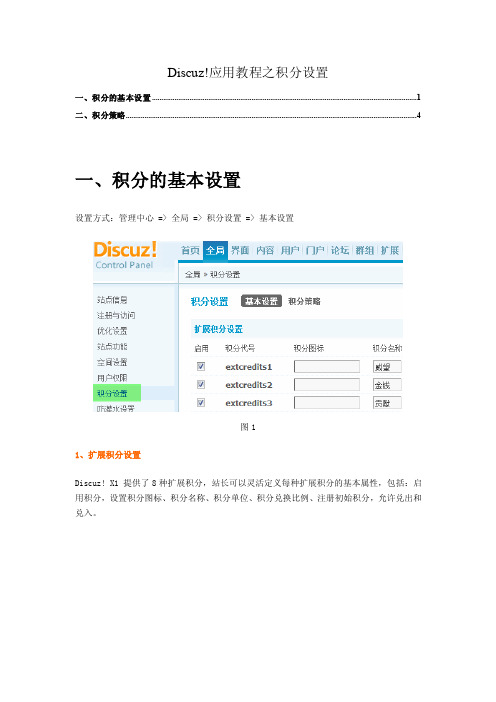The height and width of the screenshot is (702, 496).
Task: Click the Discuz! Control Panel logo
Action: pos(125,255)
